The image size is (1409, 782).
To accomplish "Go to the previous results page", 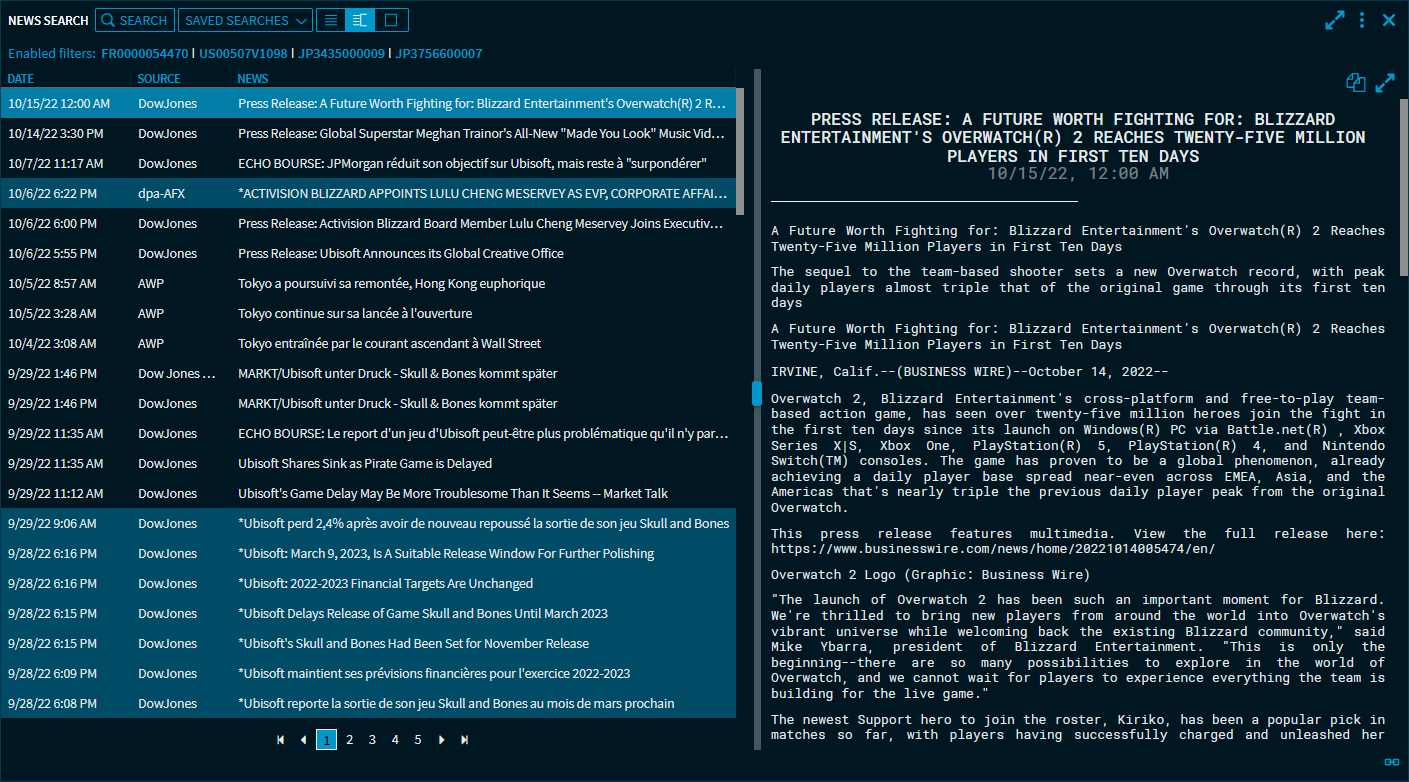I will [303, 740].
